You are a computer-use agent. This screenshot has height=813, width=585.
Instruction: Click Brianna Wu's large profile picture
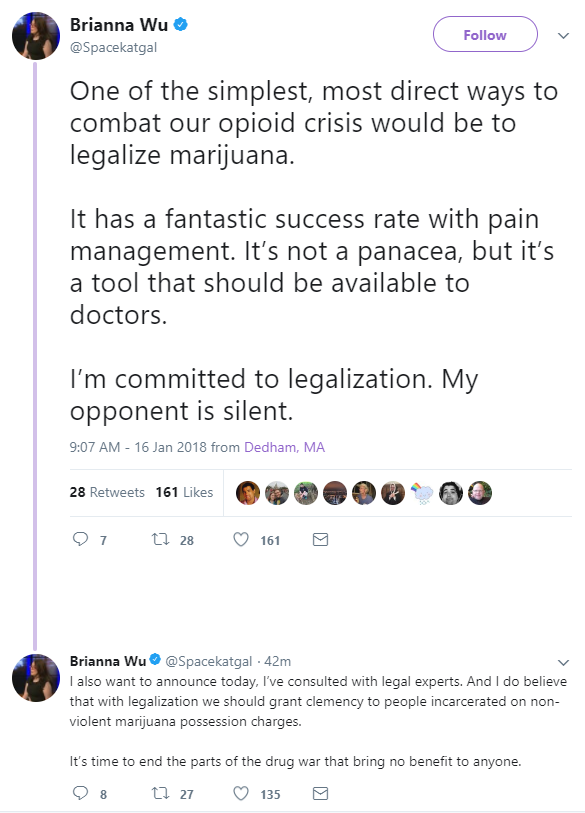click(x=36, y=36)
